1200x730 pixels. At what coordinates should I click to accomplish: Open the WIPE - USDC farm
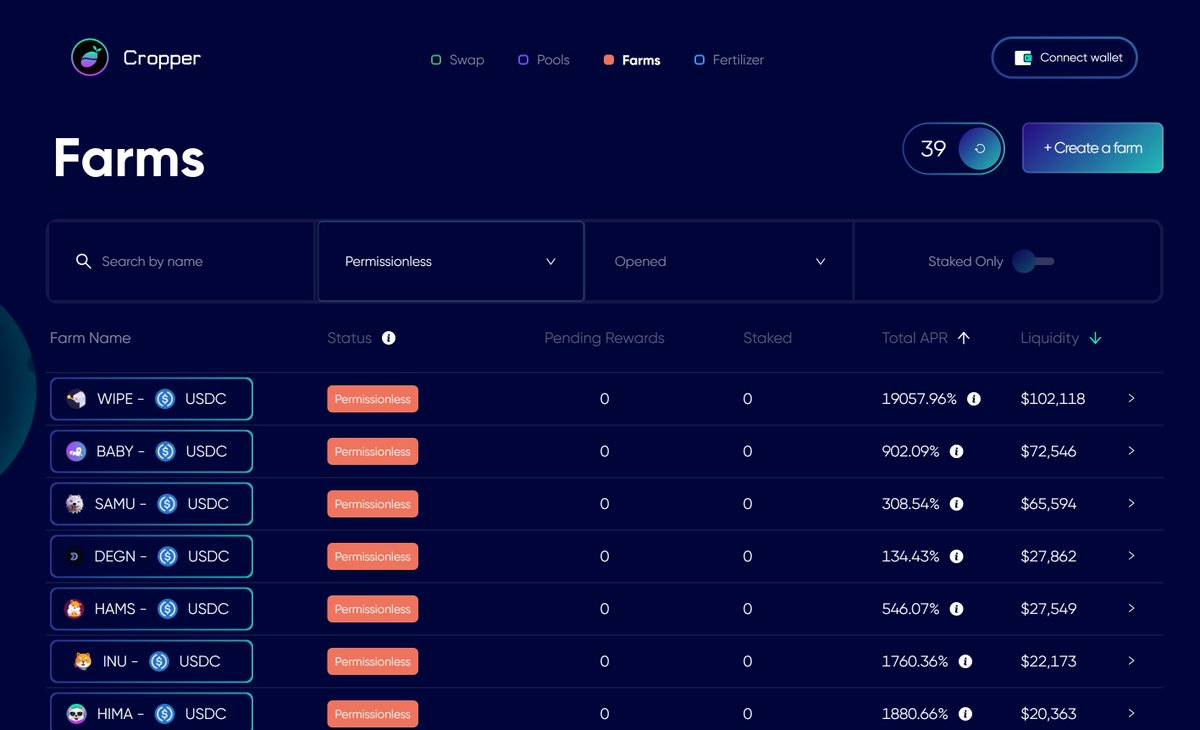coord(151,399)
